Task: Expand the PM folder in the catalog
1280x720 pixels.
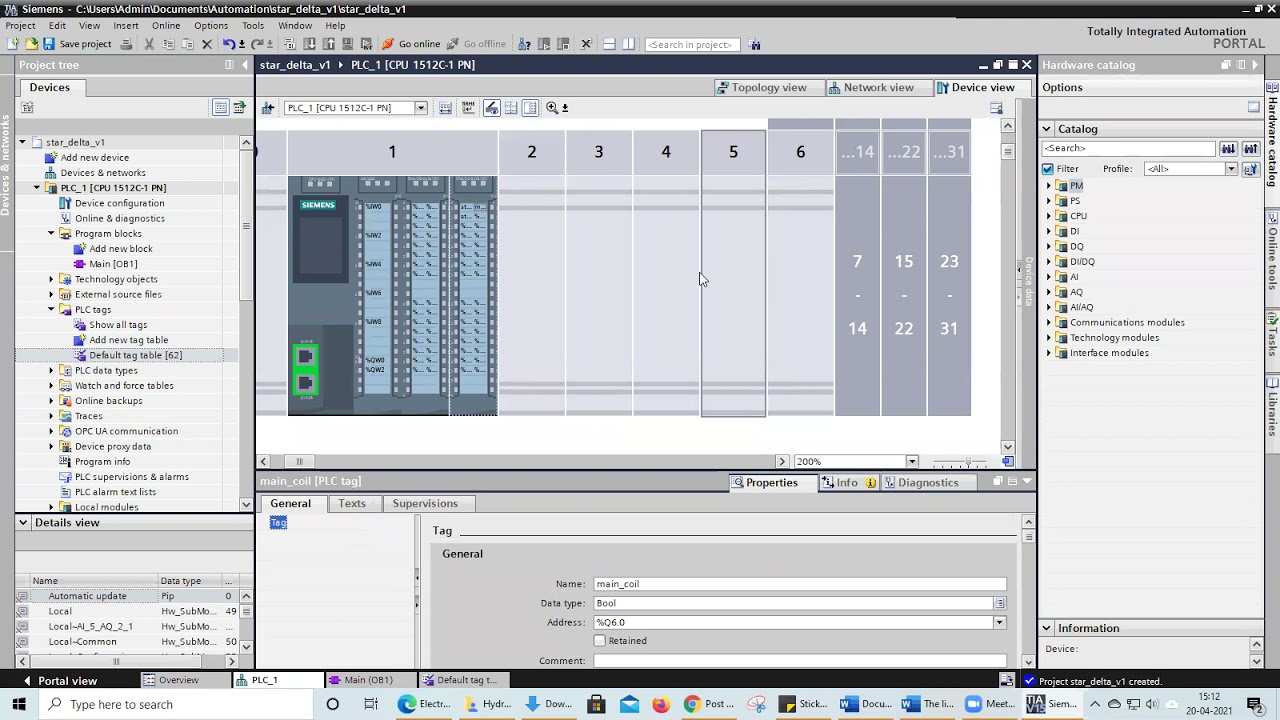Action: (x=1050, y=186)
